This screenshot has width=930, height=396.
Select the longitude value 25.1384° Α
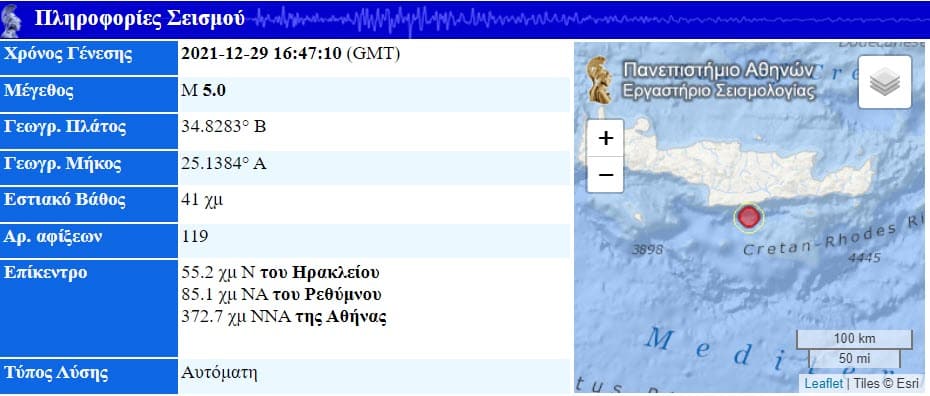(224, 164)
